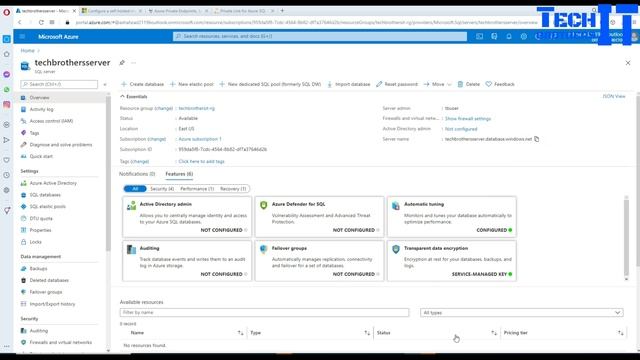
Task: Open Azure subscription 1 link
Action: [200, 139]
